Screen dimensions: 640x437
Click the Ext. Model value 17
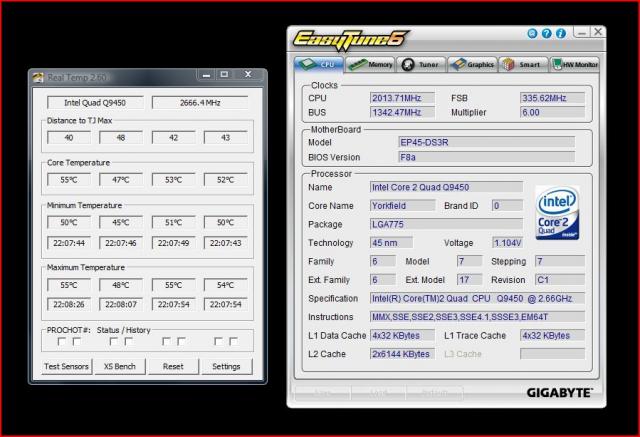tap(469, 280)
